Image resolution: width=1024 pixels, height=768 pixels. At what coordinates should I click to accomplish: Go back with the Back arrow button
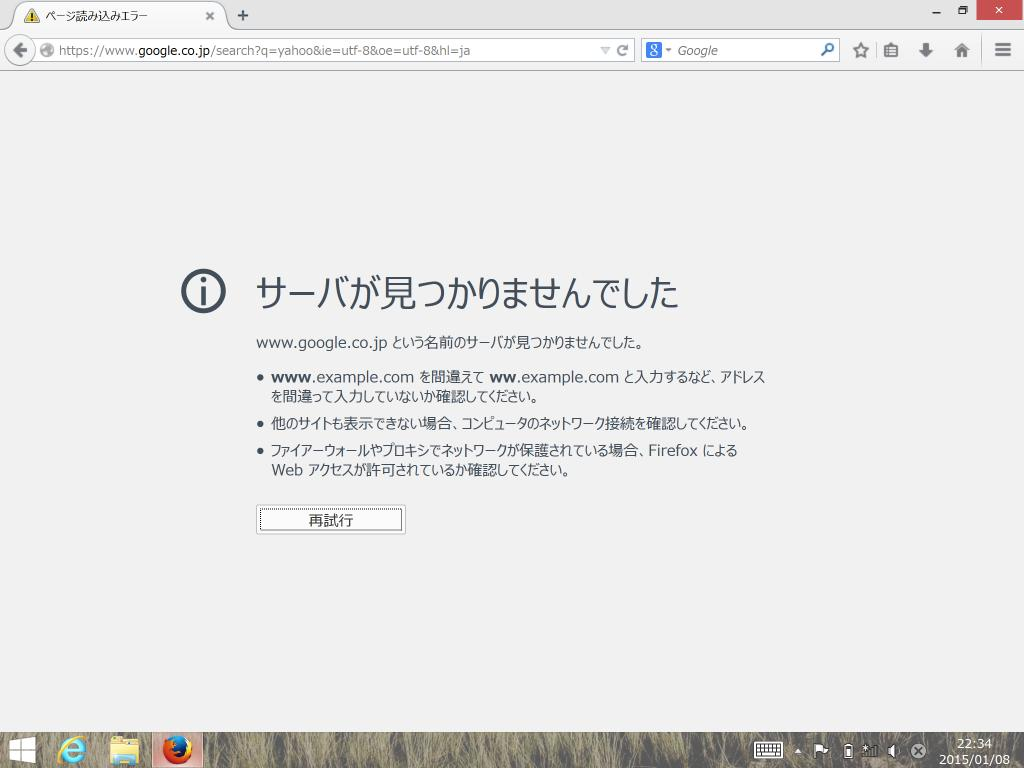pyautogui.click(x=20, y=50)
